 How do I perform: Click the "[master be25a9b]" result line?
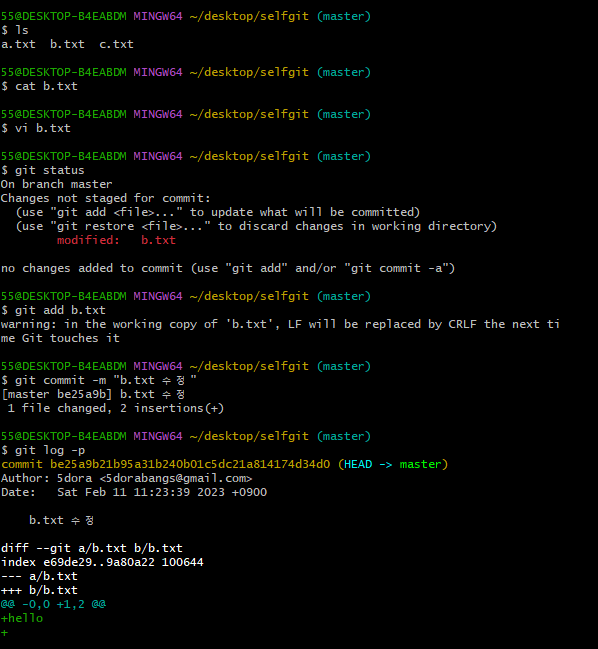(x=93, y=394)
